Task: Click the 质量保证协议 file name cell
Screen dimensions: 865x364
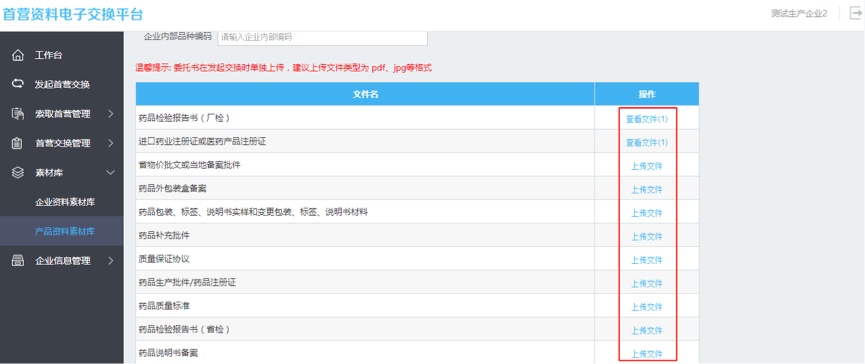Action: coord(365,259)
